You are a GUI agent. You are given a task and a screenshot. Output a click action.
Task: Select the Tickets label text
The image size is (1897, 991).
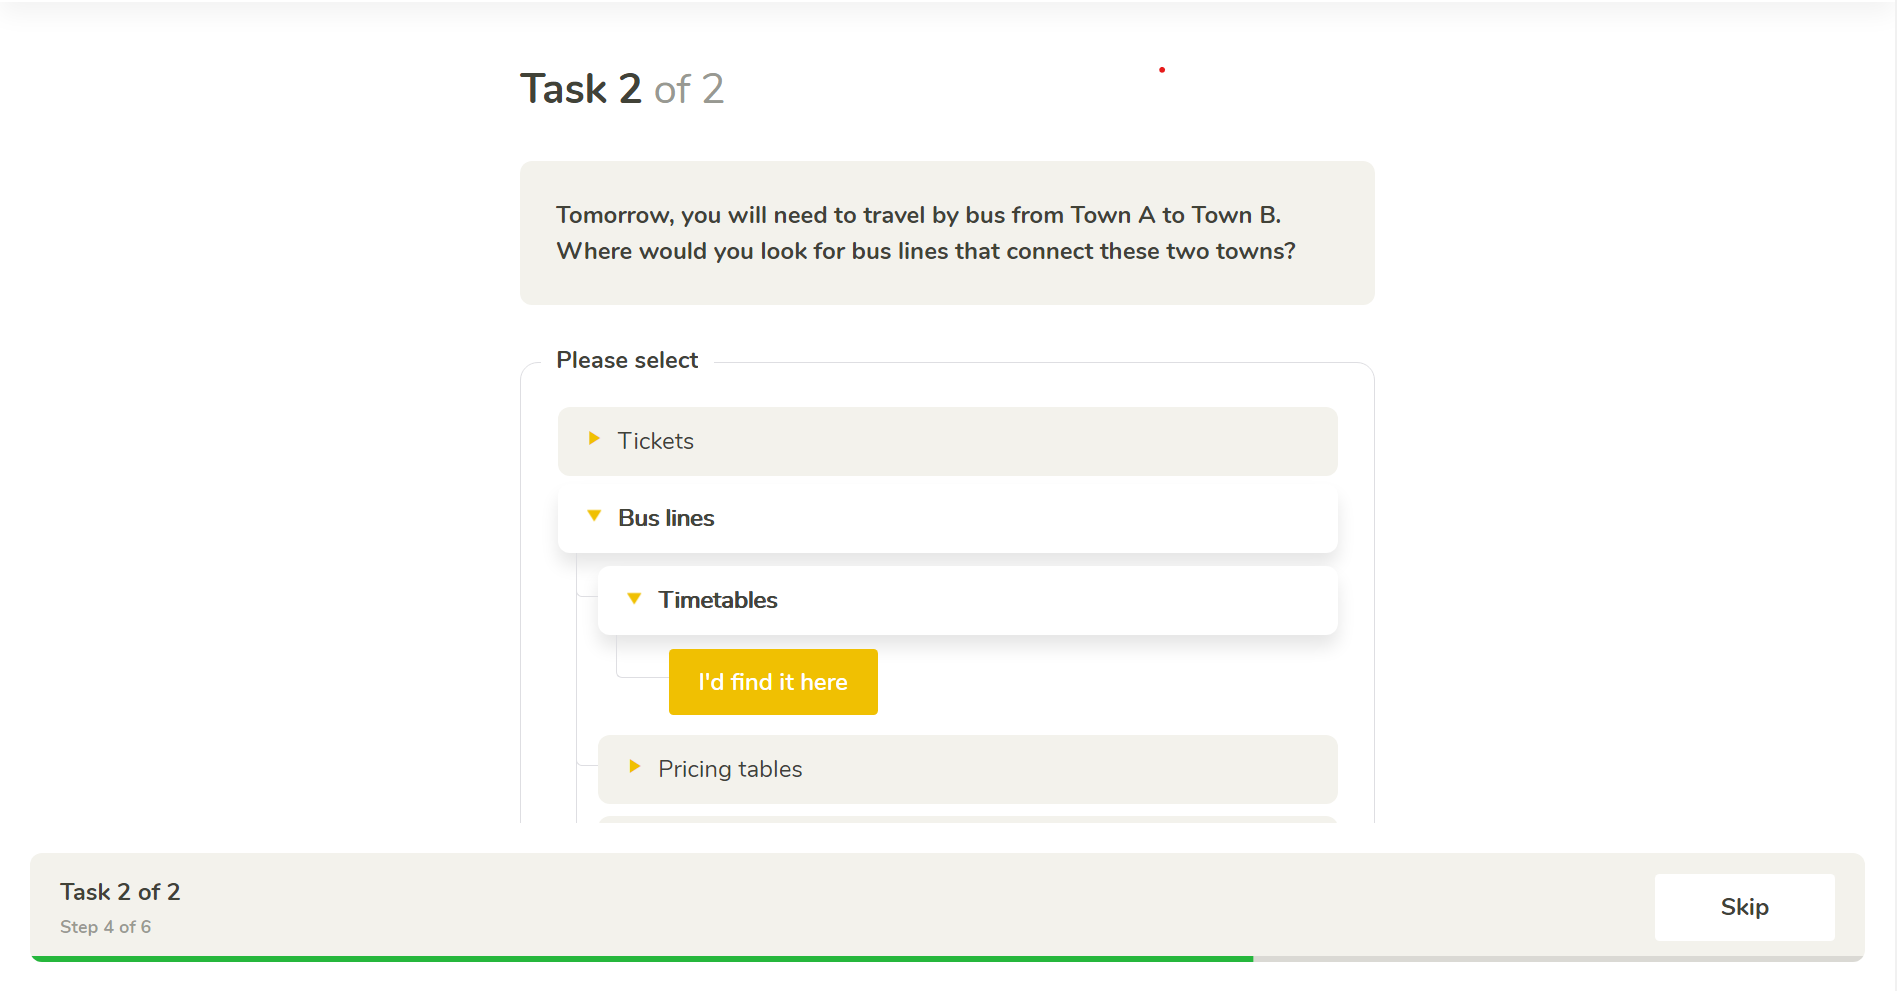click(x=655, y=441)
